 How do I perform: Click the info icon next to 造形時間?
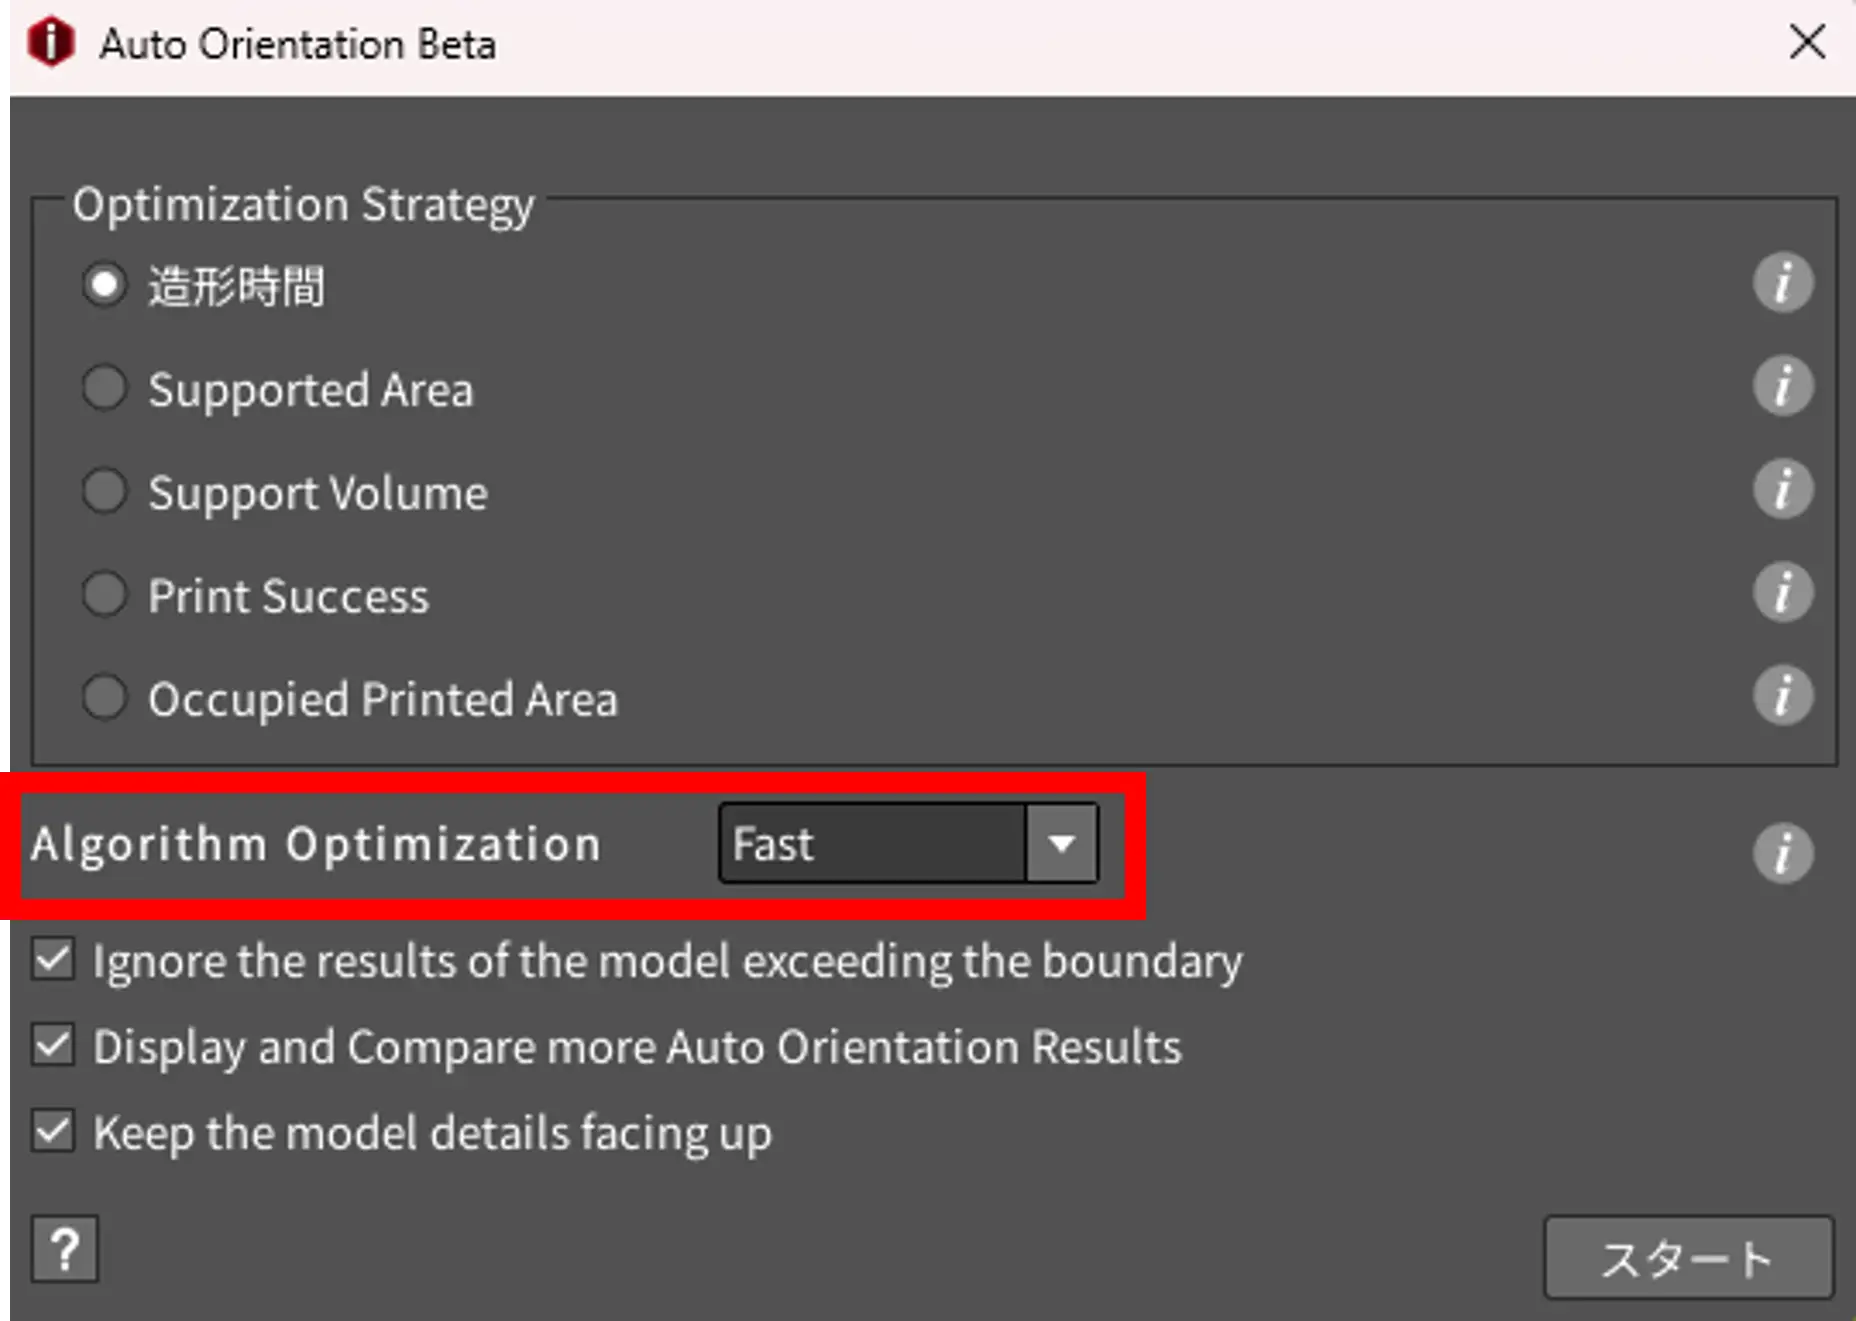pos(1782,284)
